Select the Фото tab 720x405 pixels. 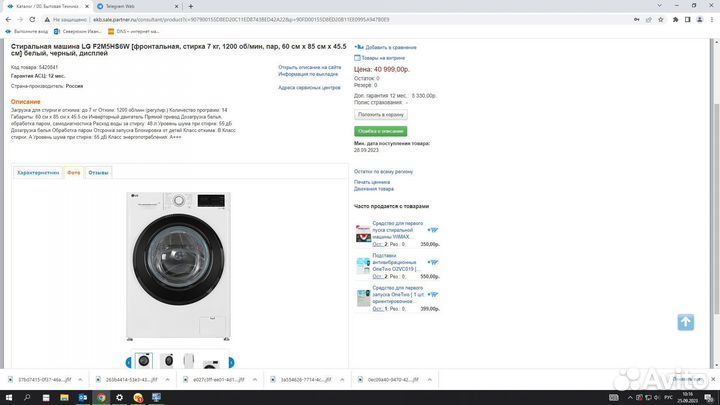pyautogui.click(x=73, y=173)
